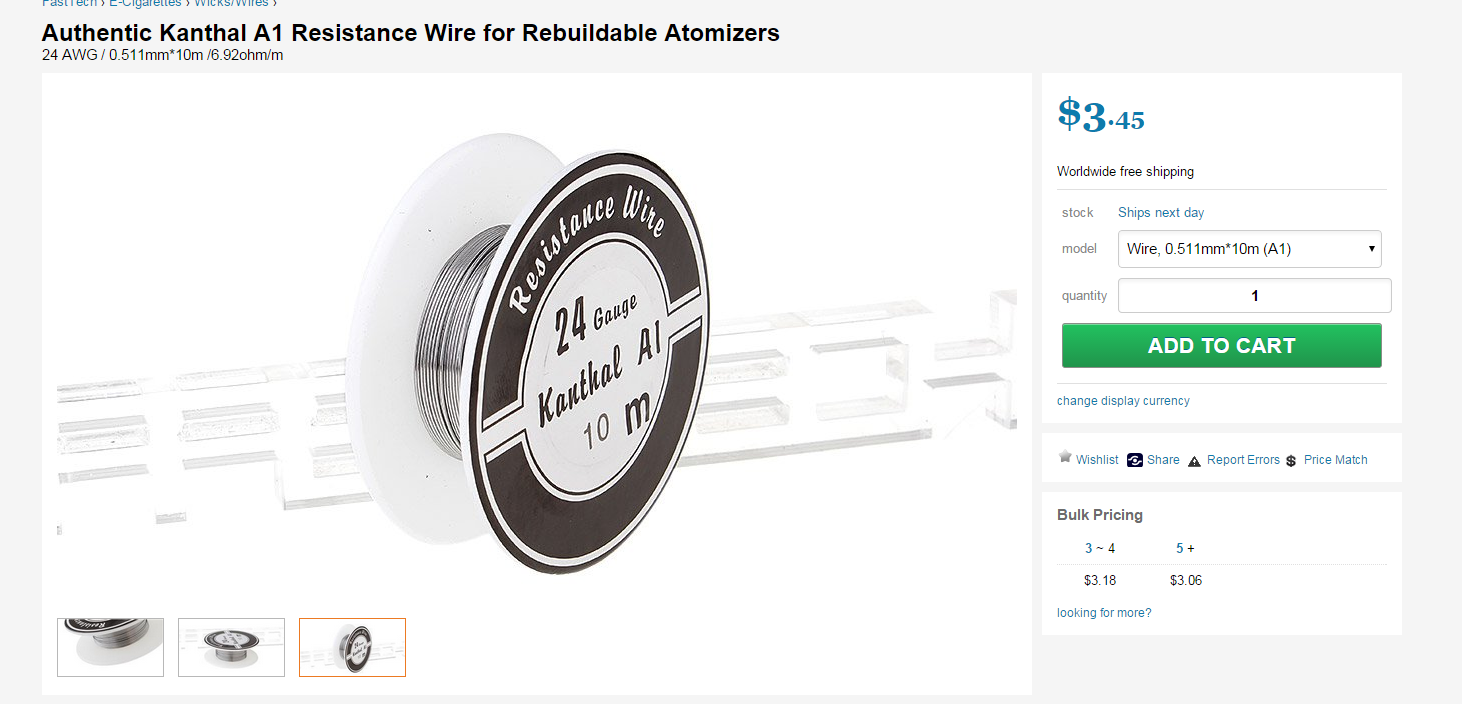Click the dollar sign Price Match icon
Image resolution: width=1462 pixels, height=704 pixels.
1291,461
